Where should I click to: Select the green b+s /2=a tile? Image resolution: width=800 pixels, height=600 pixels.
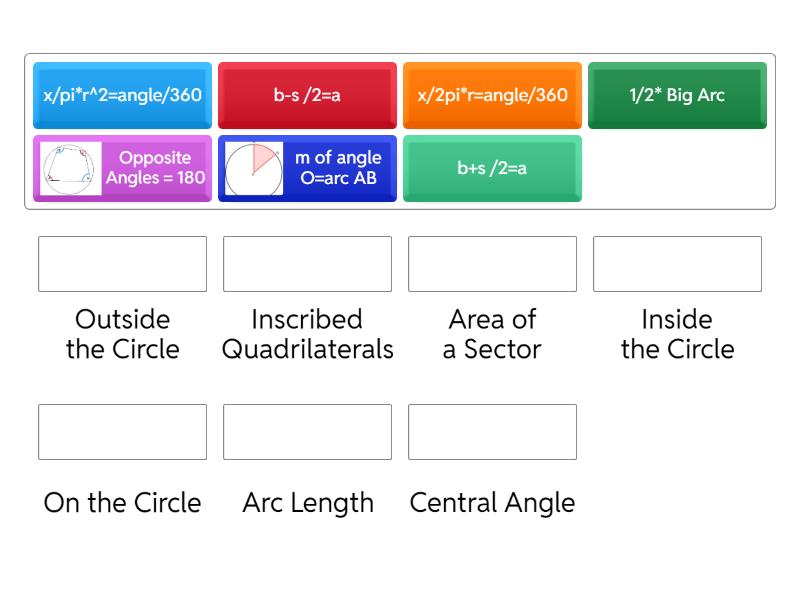[492, 168]
